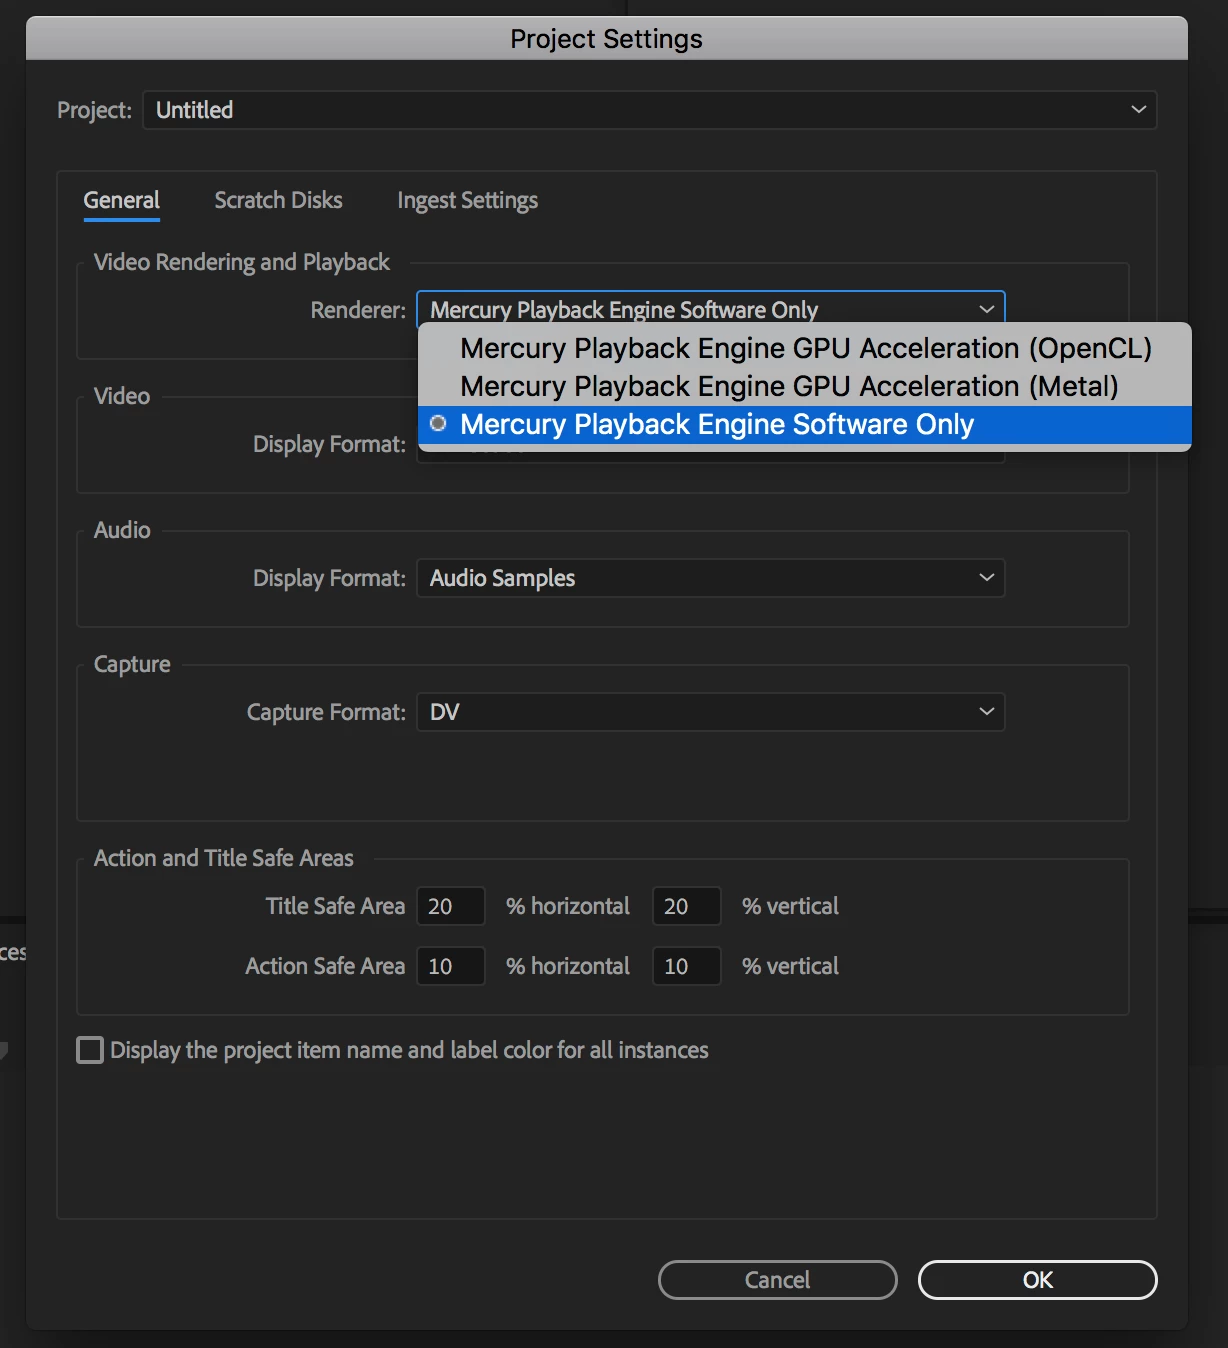Click the chevron arrow of the Project dropdown

click(1138, 109)
